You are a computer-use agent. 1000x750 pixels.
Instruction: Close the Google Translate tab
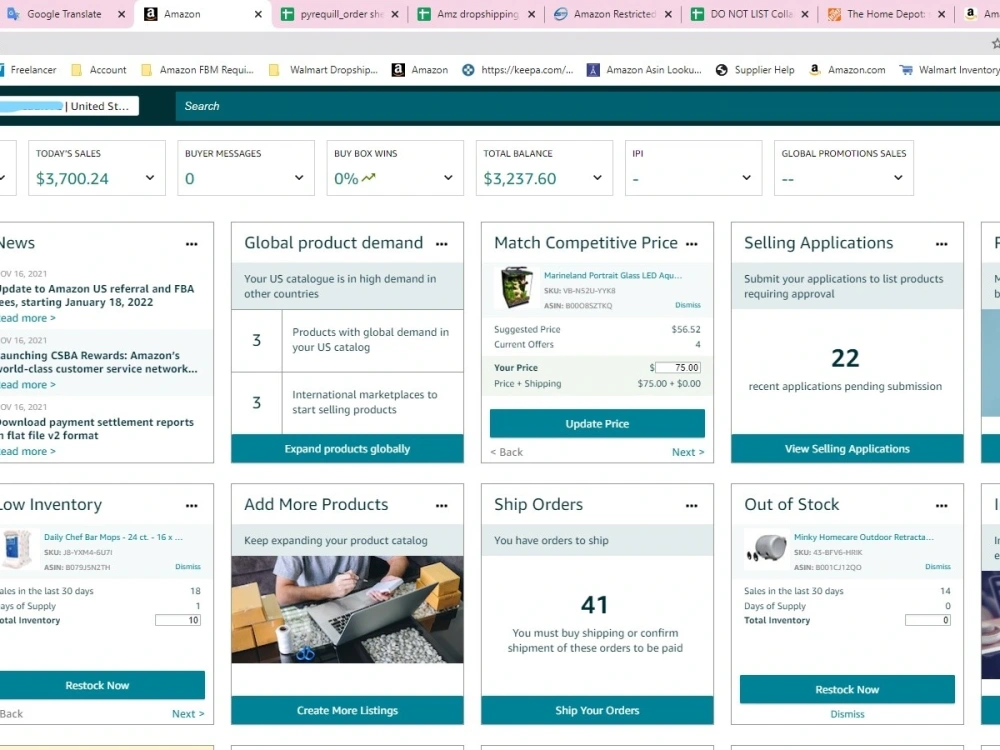[121, 14]
